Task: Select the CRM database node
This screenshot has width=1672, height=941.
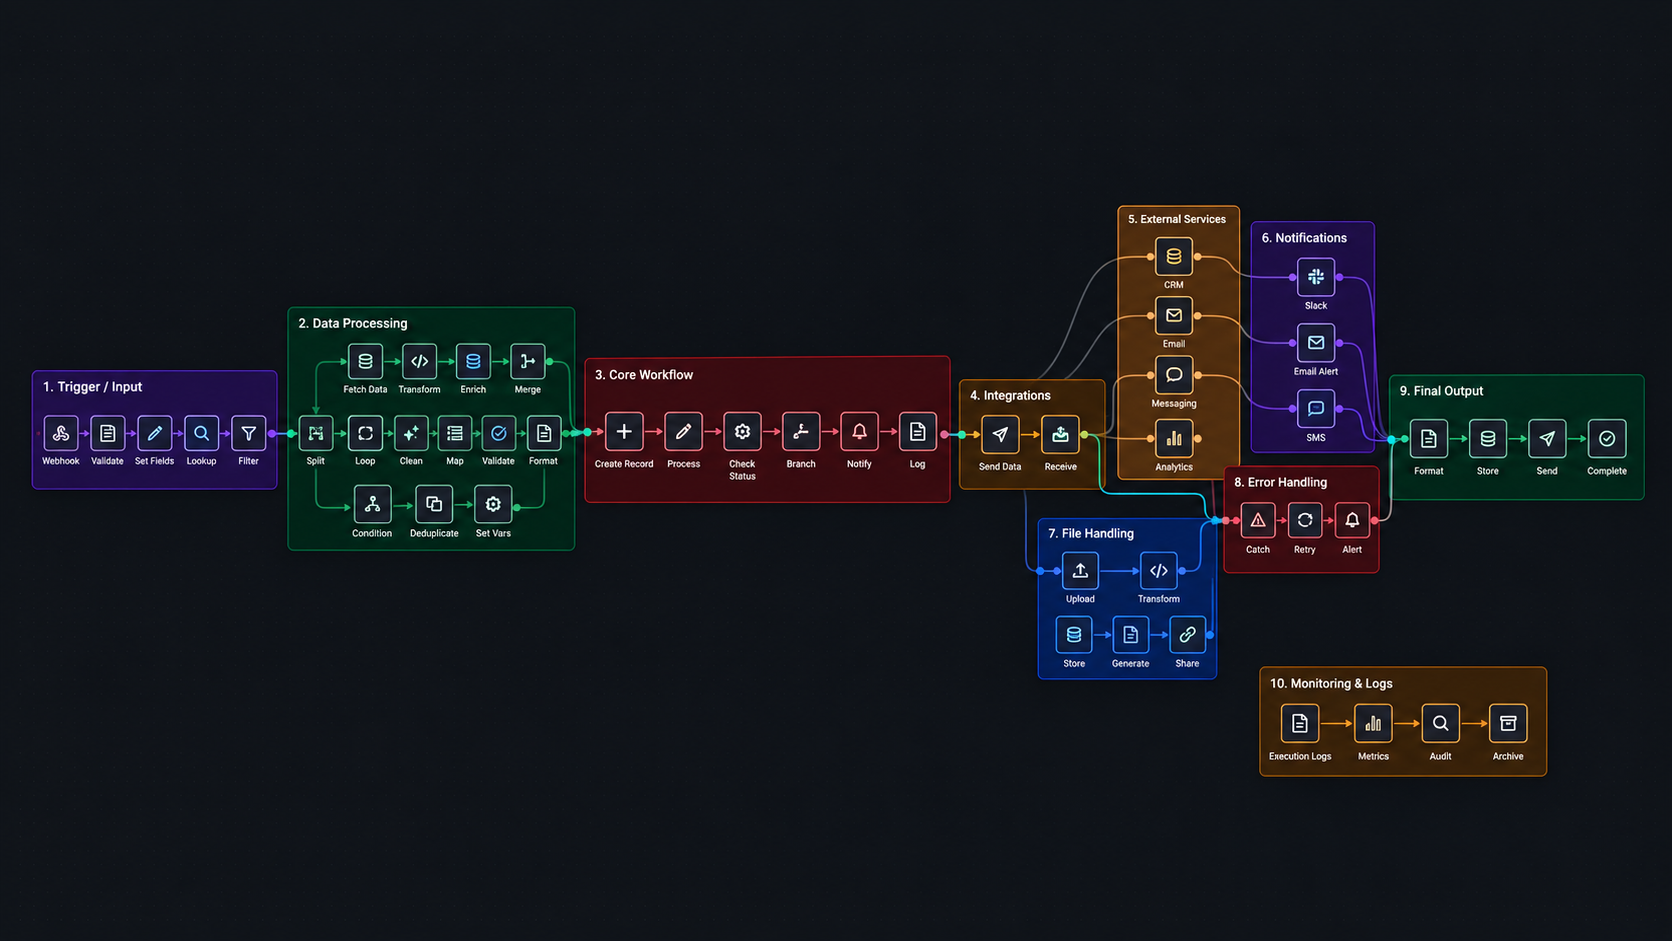Action: click(1174, 257)
